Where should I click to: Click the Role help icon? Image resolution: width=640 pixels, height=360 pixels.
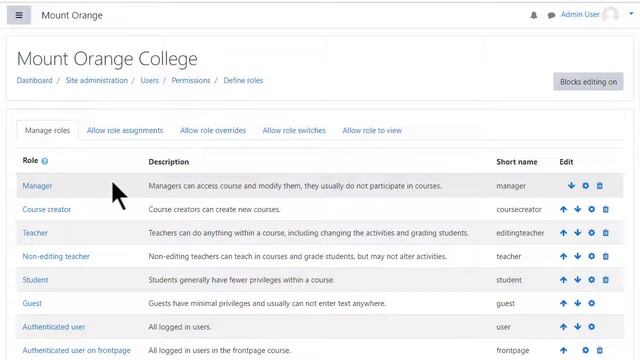(x=45, y=161)
